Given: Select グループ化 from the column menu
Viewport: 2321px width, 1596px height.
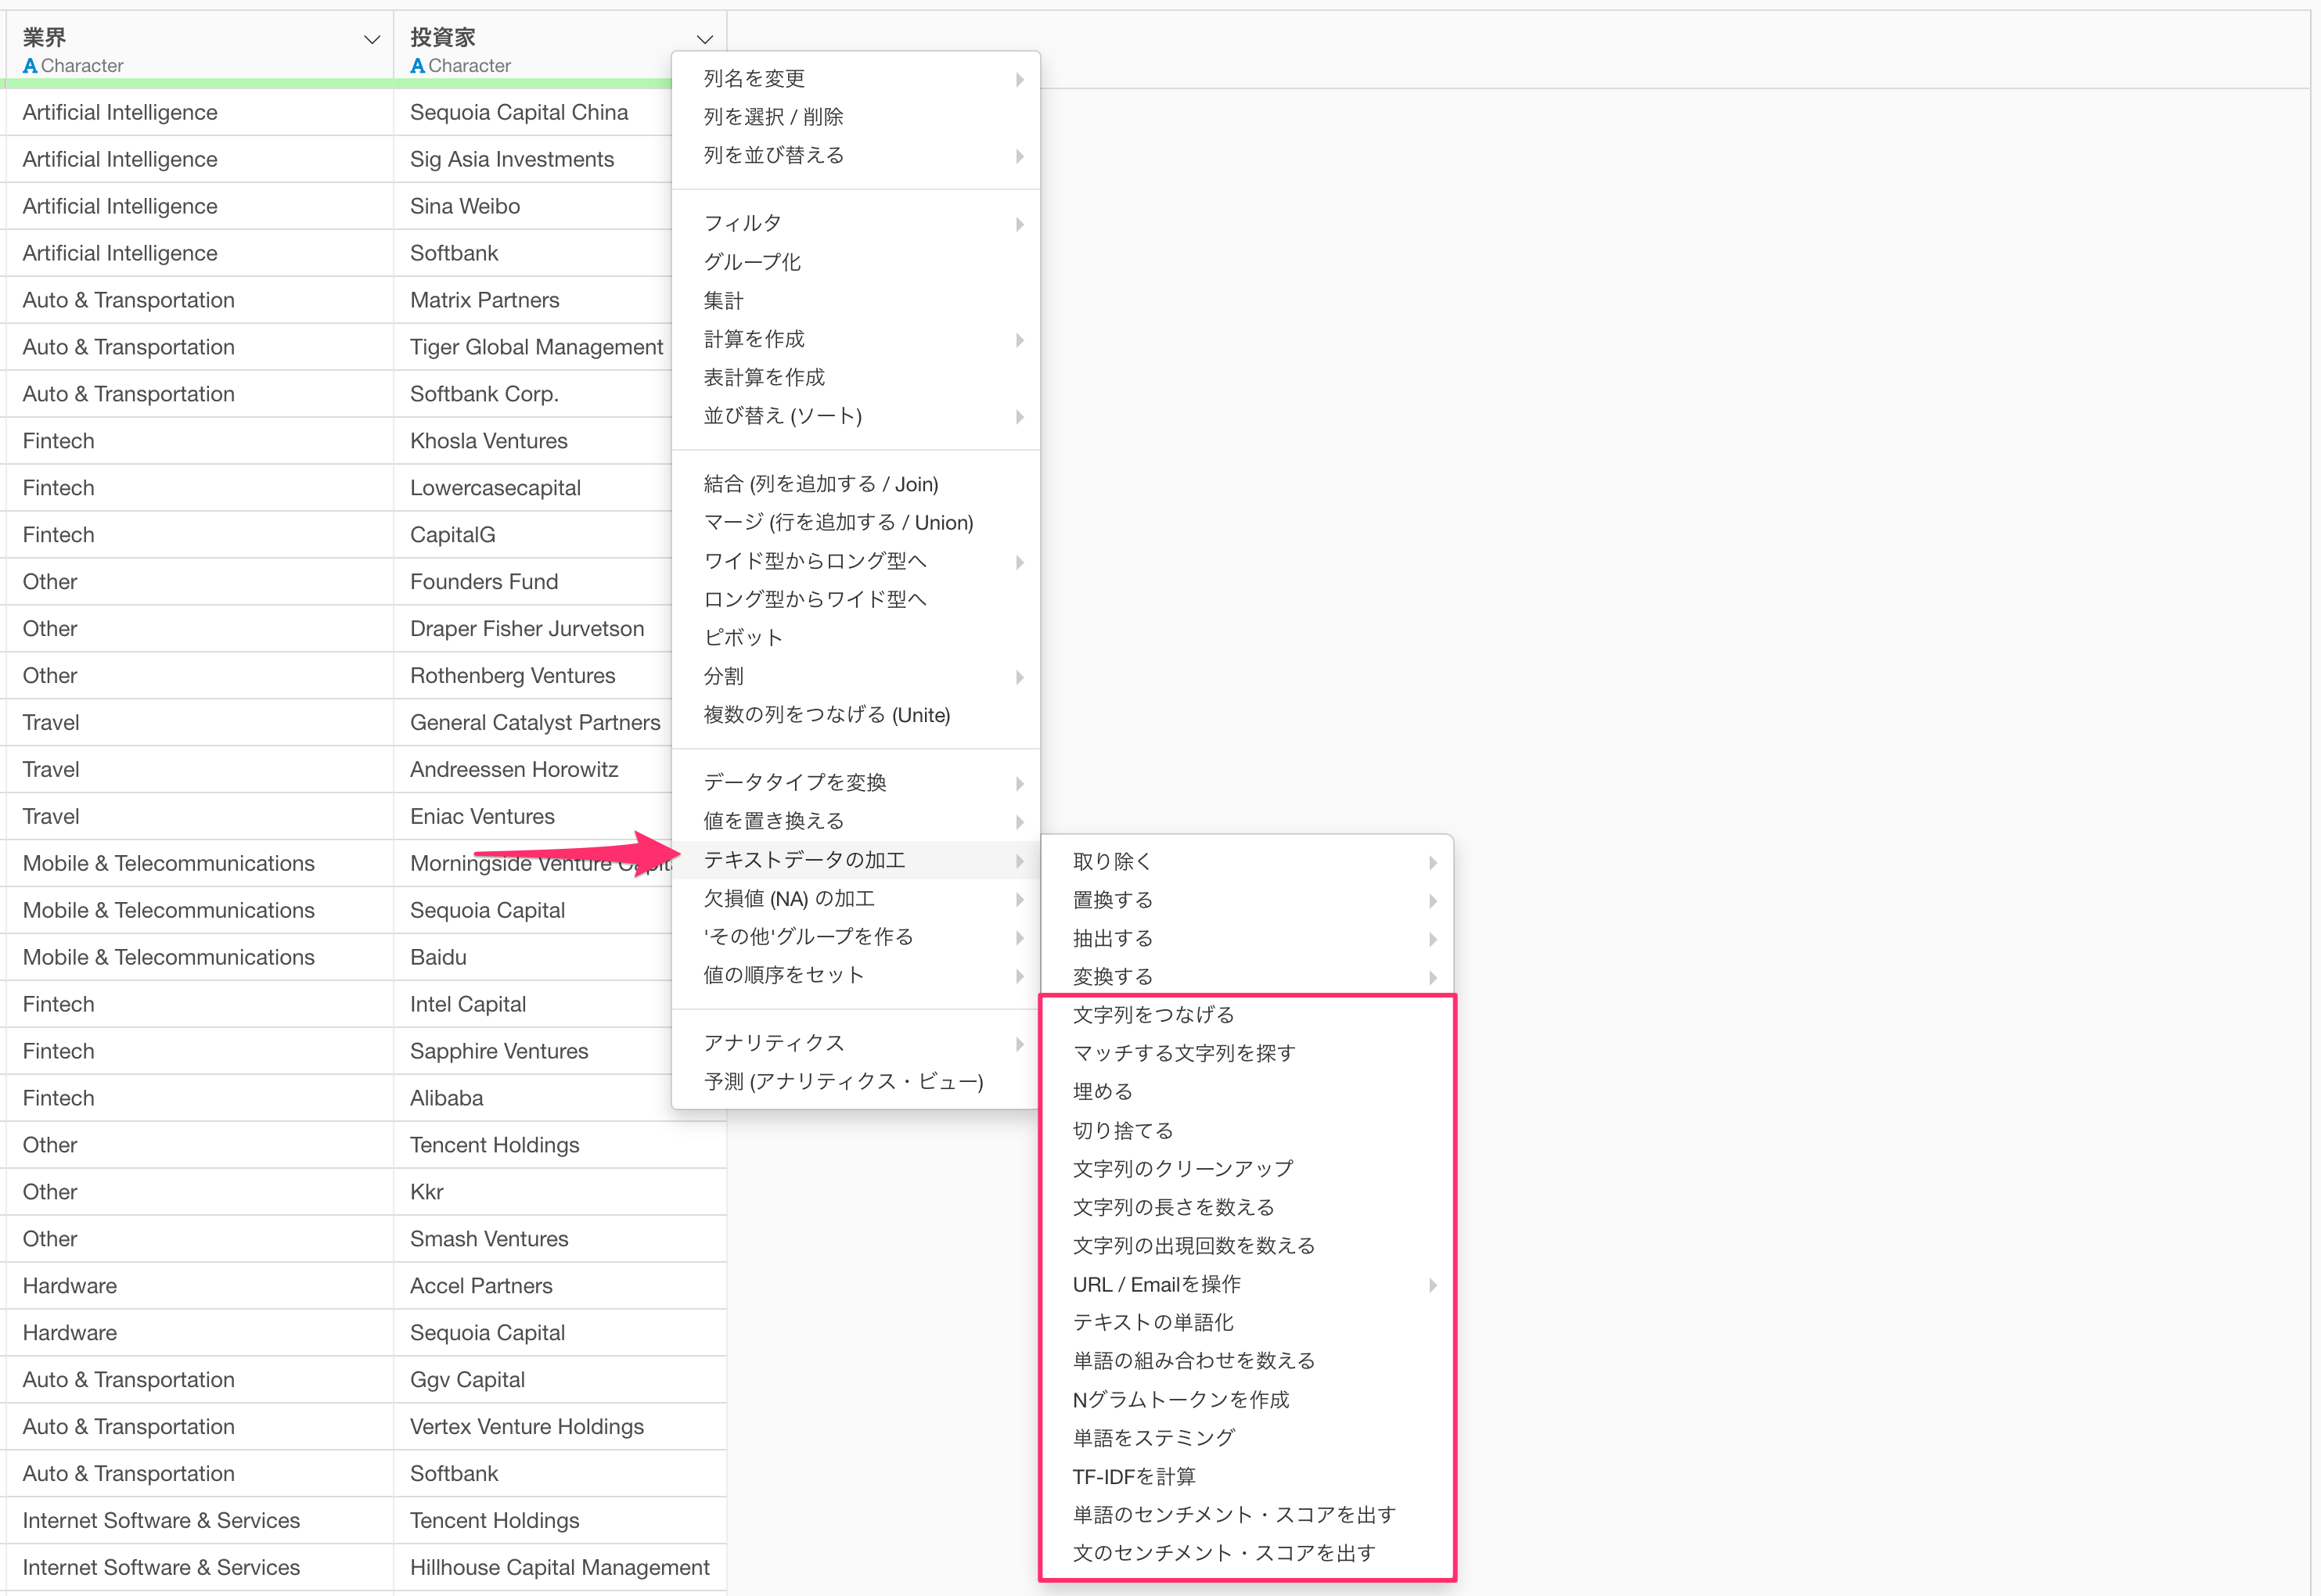Looking at the screenshot, I should [x=856, y=262].
